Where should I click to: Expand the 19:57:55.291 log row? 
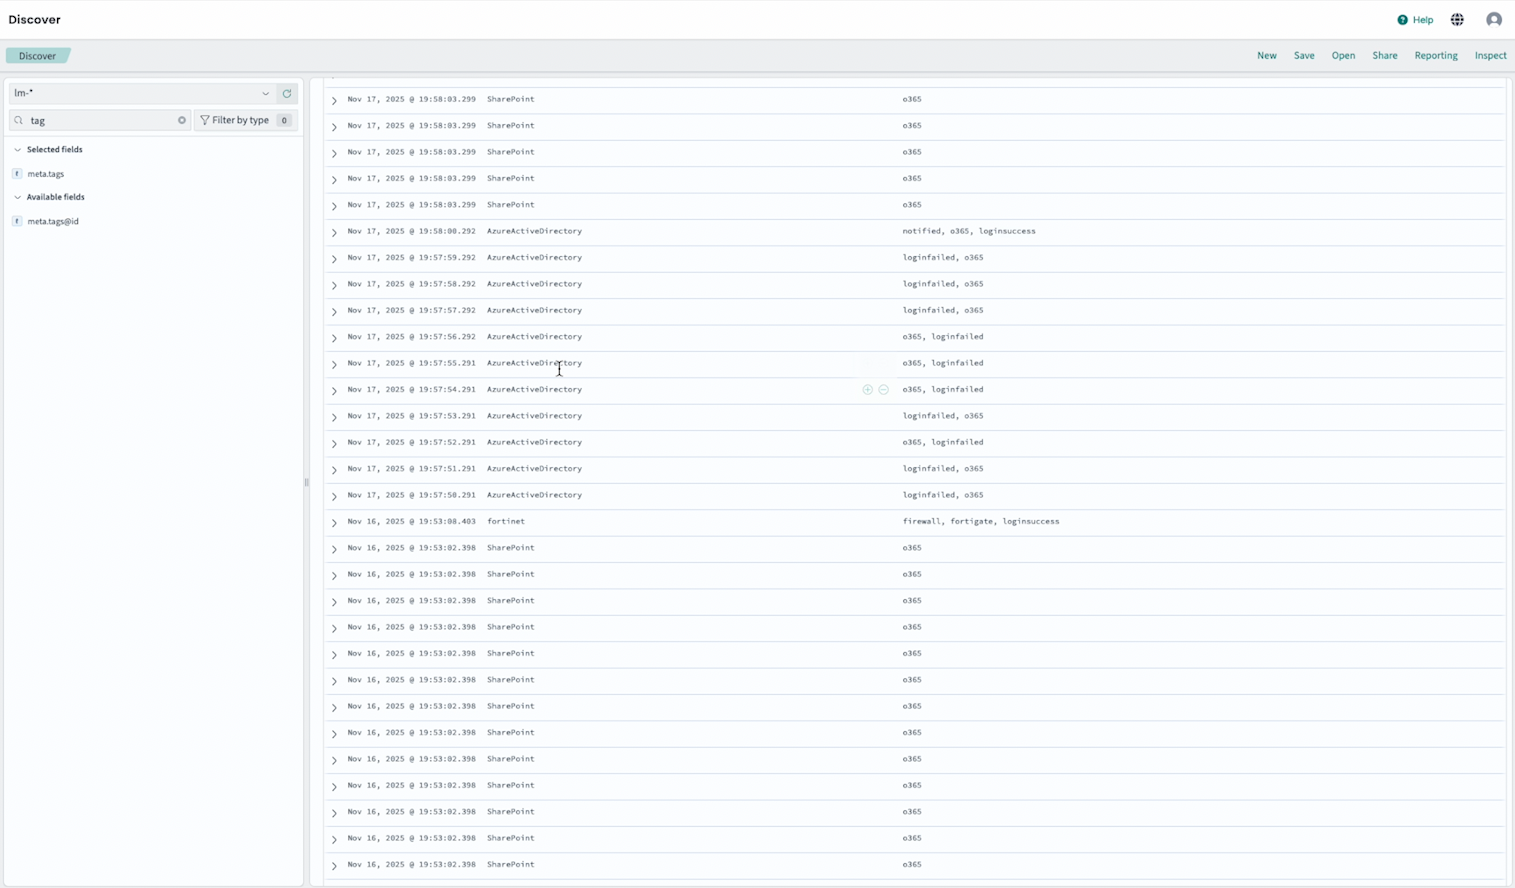334,364
